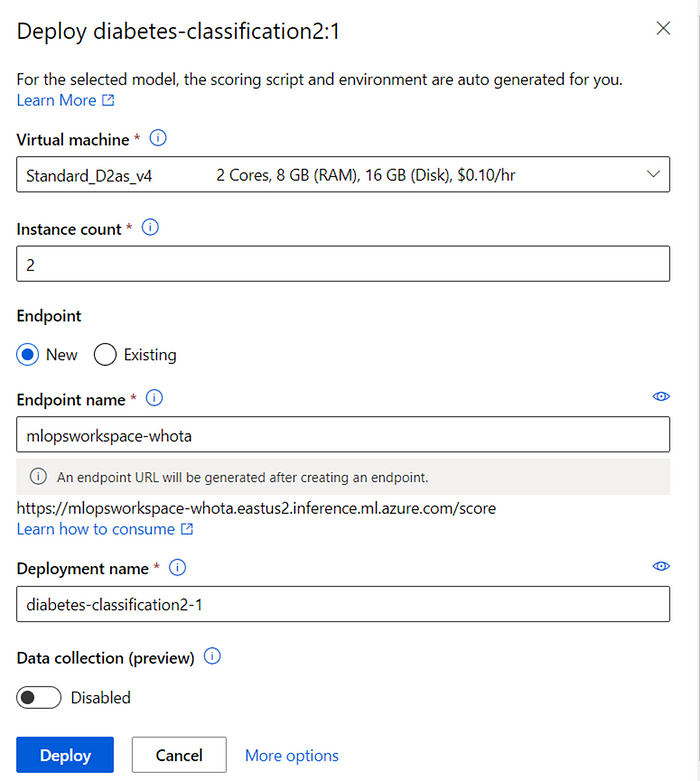Click the Cancel button
The height and width of the screenshot is (781, 700).
point(179,755)
